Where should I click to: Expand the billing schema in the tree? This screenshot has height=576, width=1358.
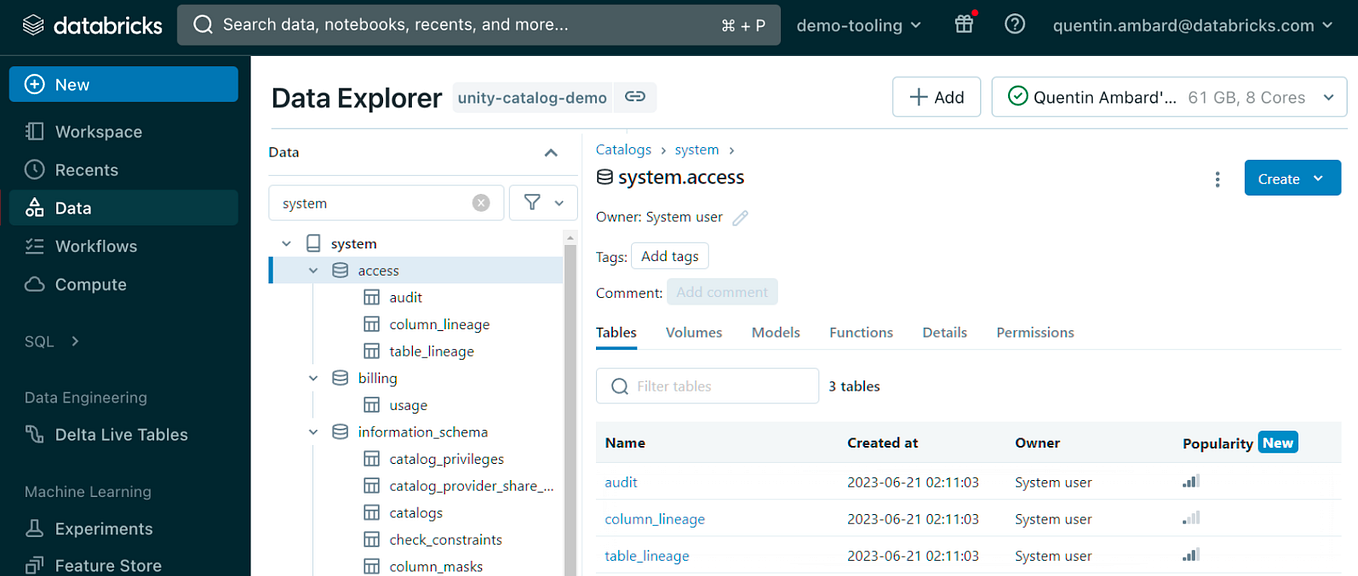pos(313,378)
